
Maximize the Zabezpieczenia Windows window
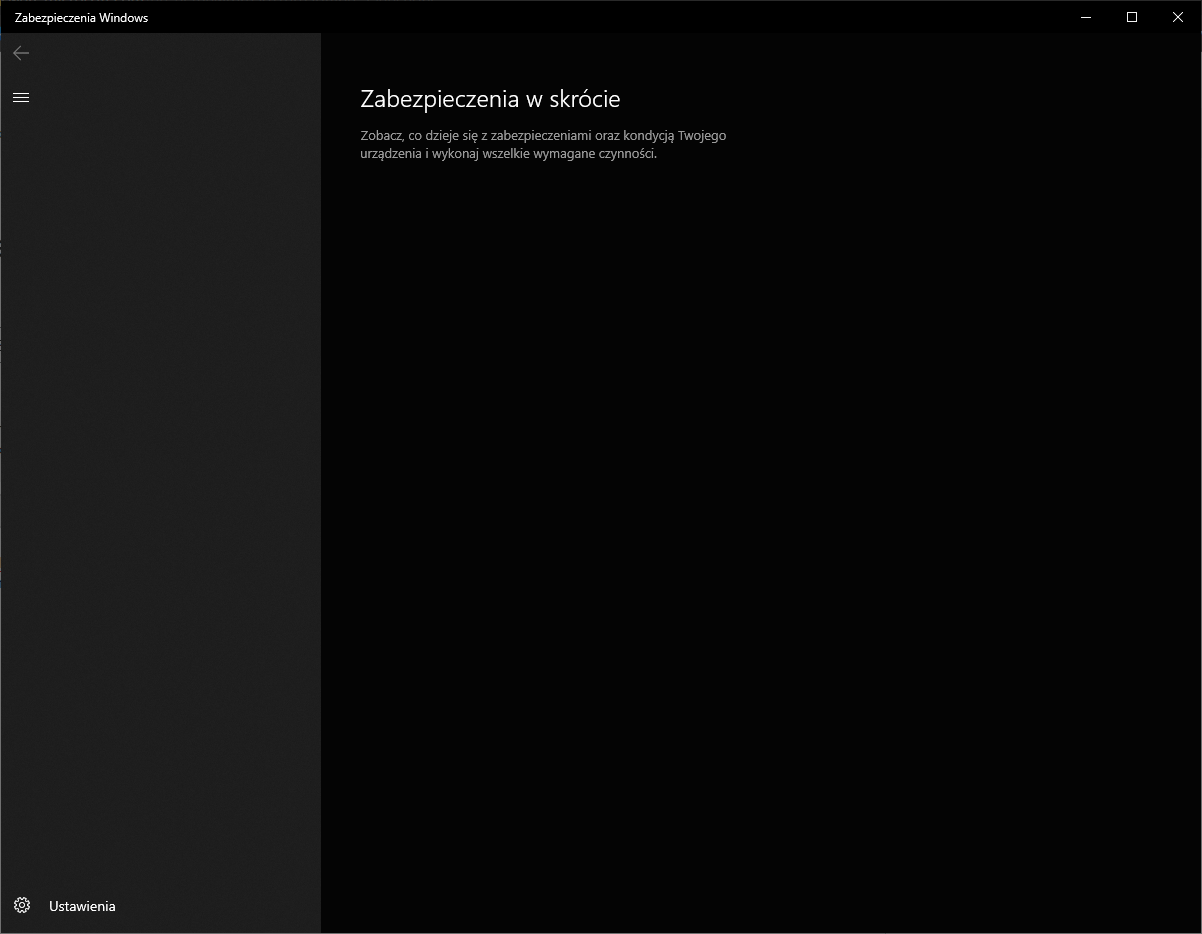click(x=1131, y=17)
